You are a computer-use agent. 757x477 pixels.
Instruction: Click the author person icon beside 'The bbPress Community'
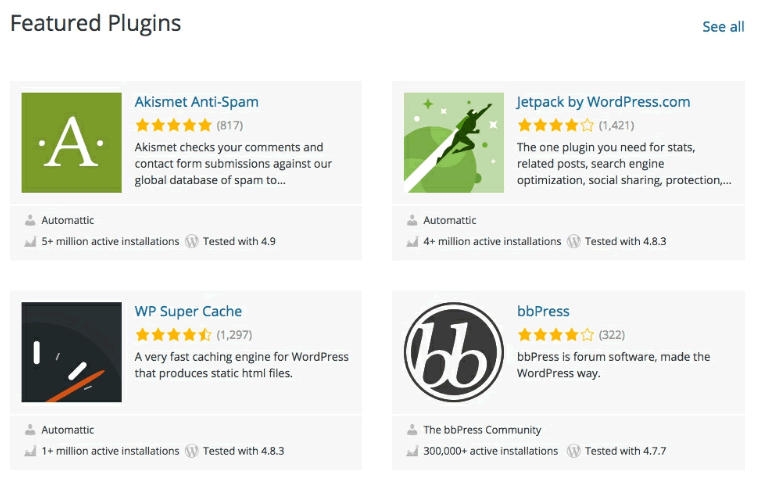click(412, 430)
